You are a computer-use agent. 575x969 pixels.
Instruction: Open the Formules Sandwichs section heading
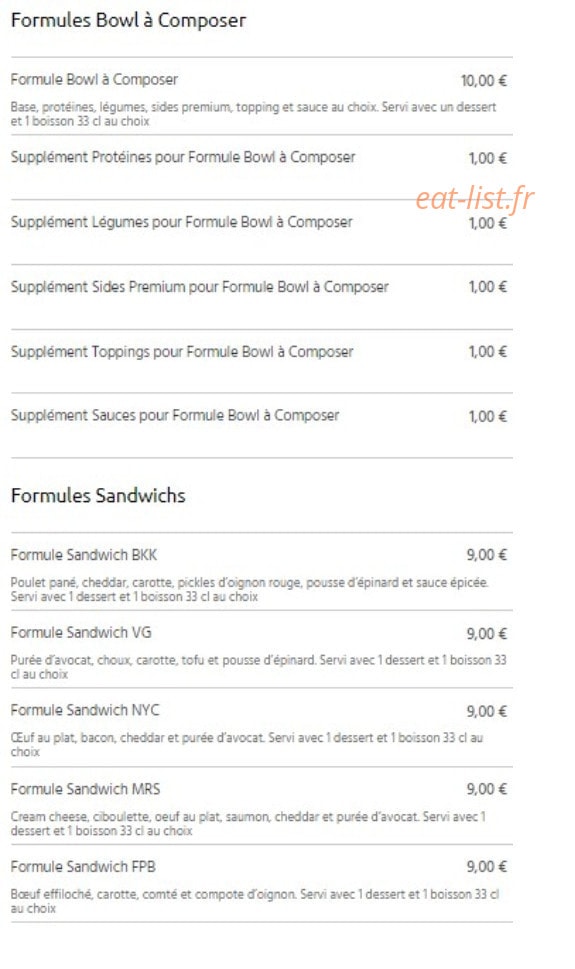[98, 496]
